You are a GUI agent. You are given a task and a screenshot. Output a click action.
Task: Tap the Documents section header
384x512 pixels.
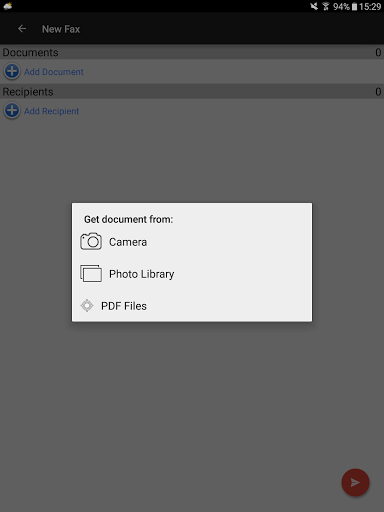point(192,52)
